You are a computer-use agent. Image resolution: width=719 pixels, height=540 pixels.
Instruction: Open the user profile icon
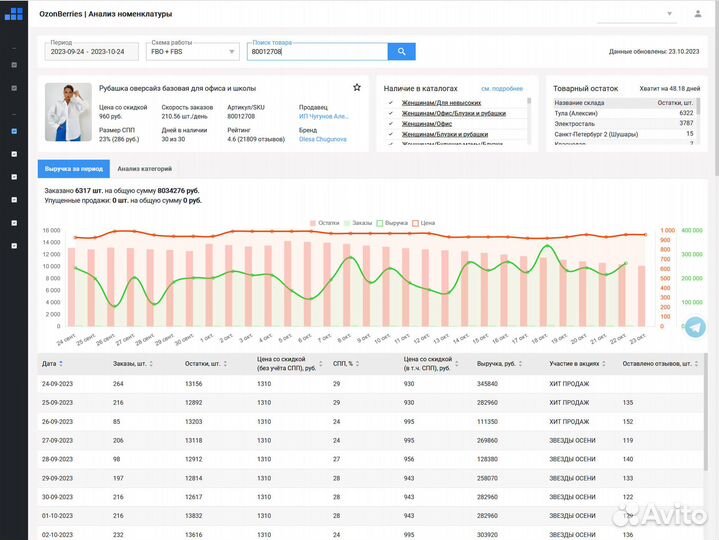pyautogui.click(x=697, y=14)
